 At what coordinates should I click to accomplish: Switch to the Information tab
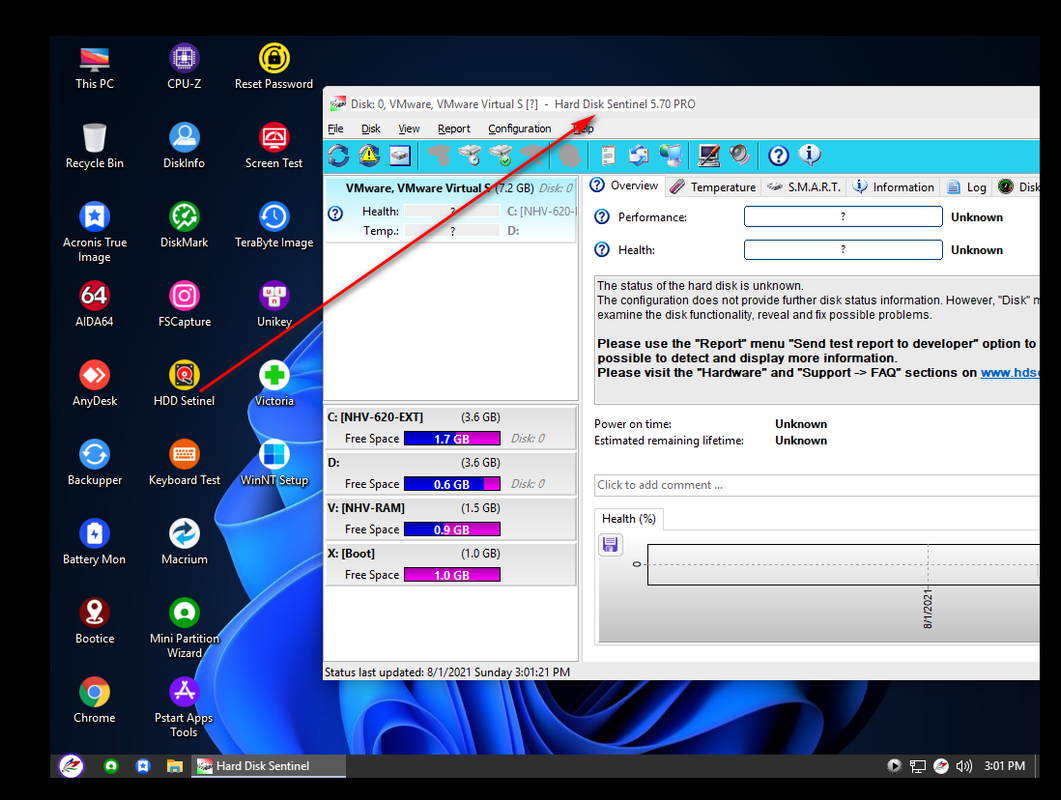[894, 187]
